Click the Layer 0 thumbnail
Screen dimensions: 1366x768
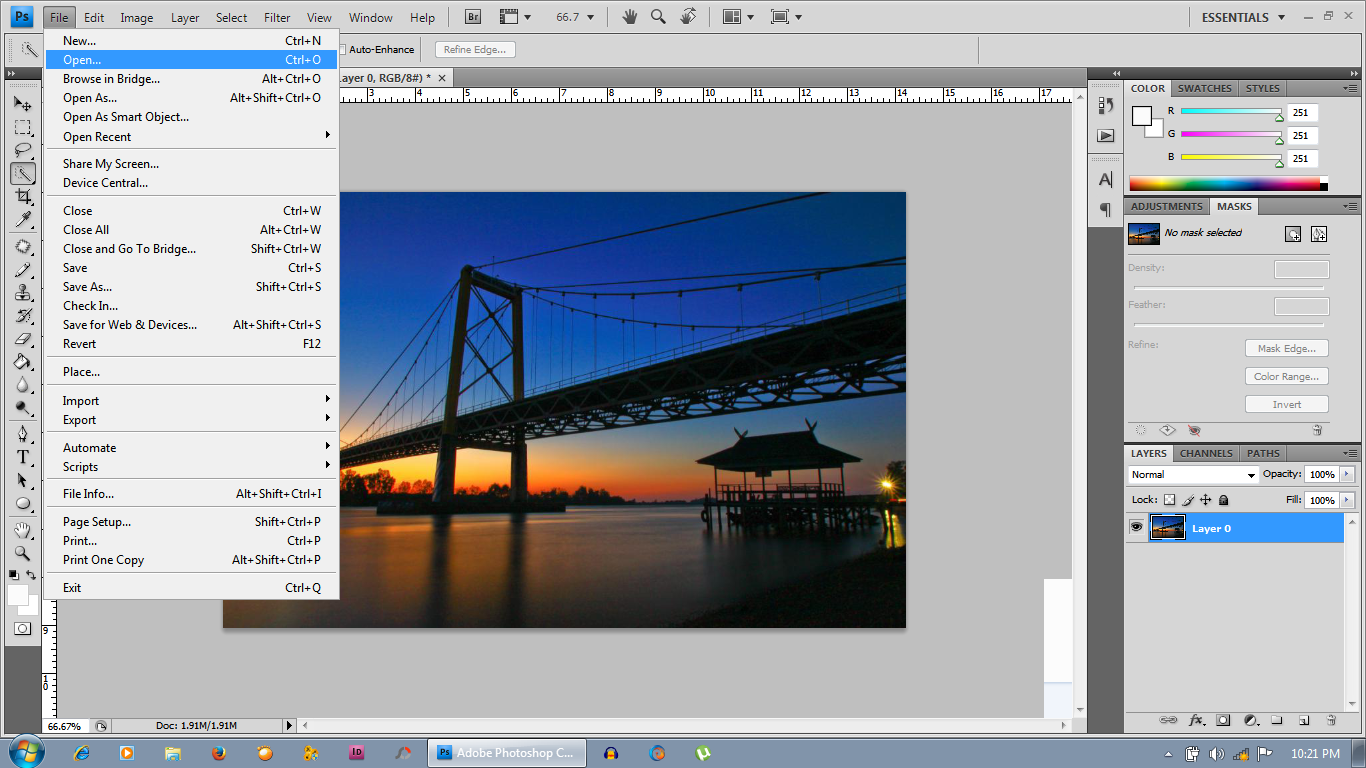point(1167,528)
